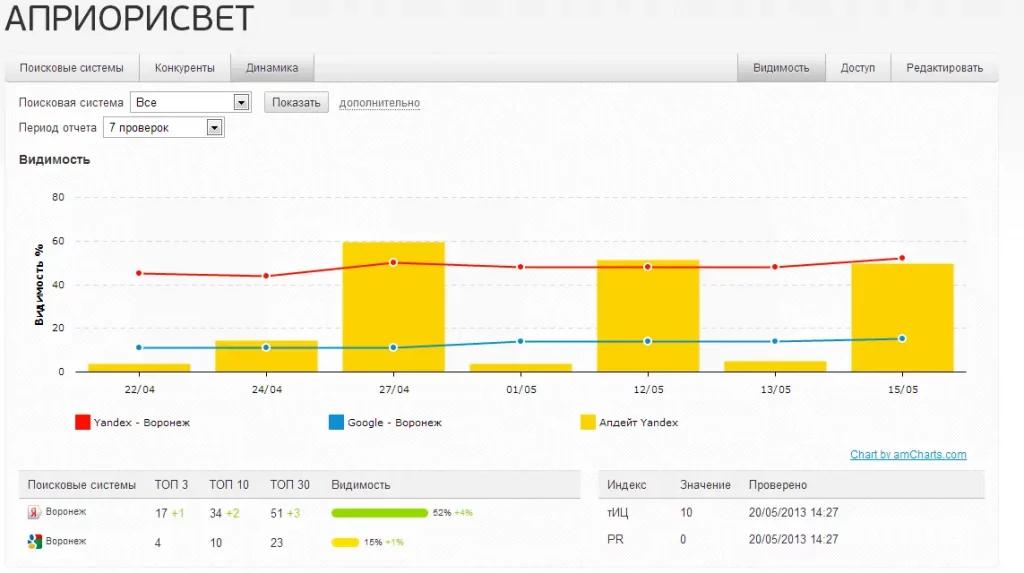Click the Yandex point at 27/04
The width and height of the screenshot is (1024, 573).
click(393, 263)
